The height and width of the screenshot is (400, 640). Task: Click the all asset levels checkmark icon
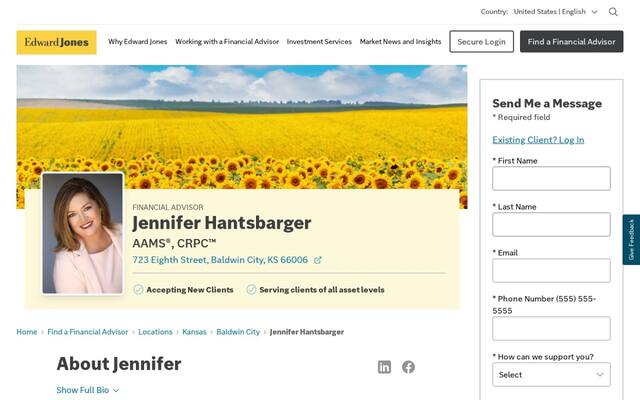251,290
